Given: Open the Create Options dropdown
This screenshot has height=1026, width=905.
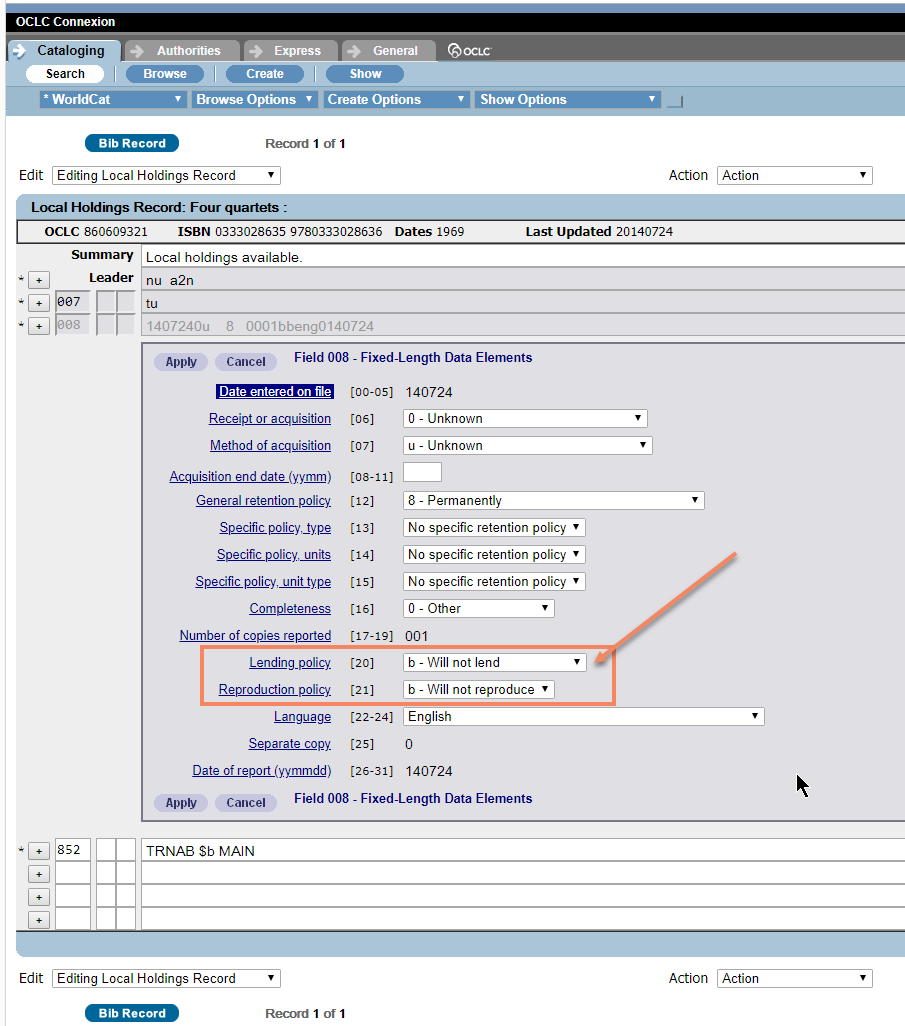Looking at the screenshot, I should [397, 99].
